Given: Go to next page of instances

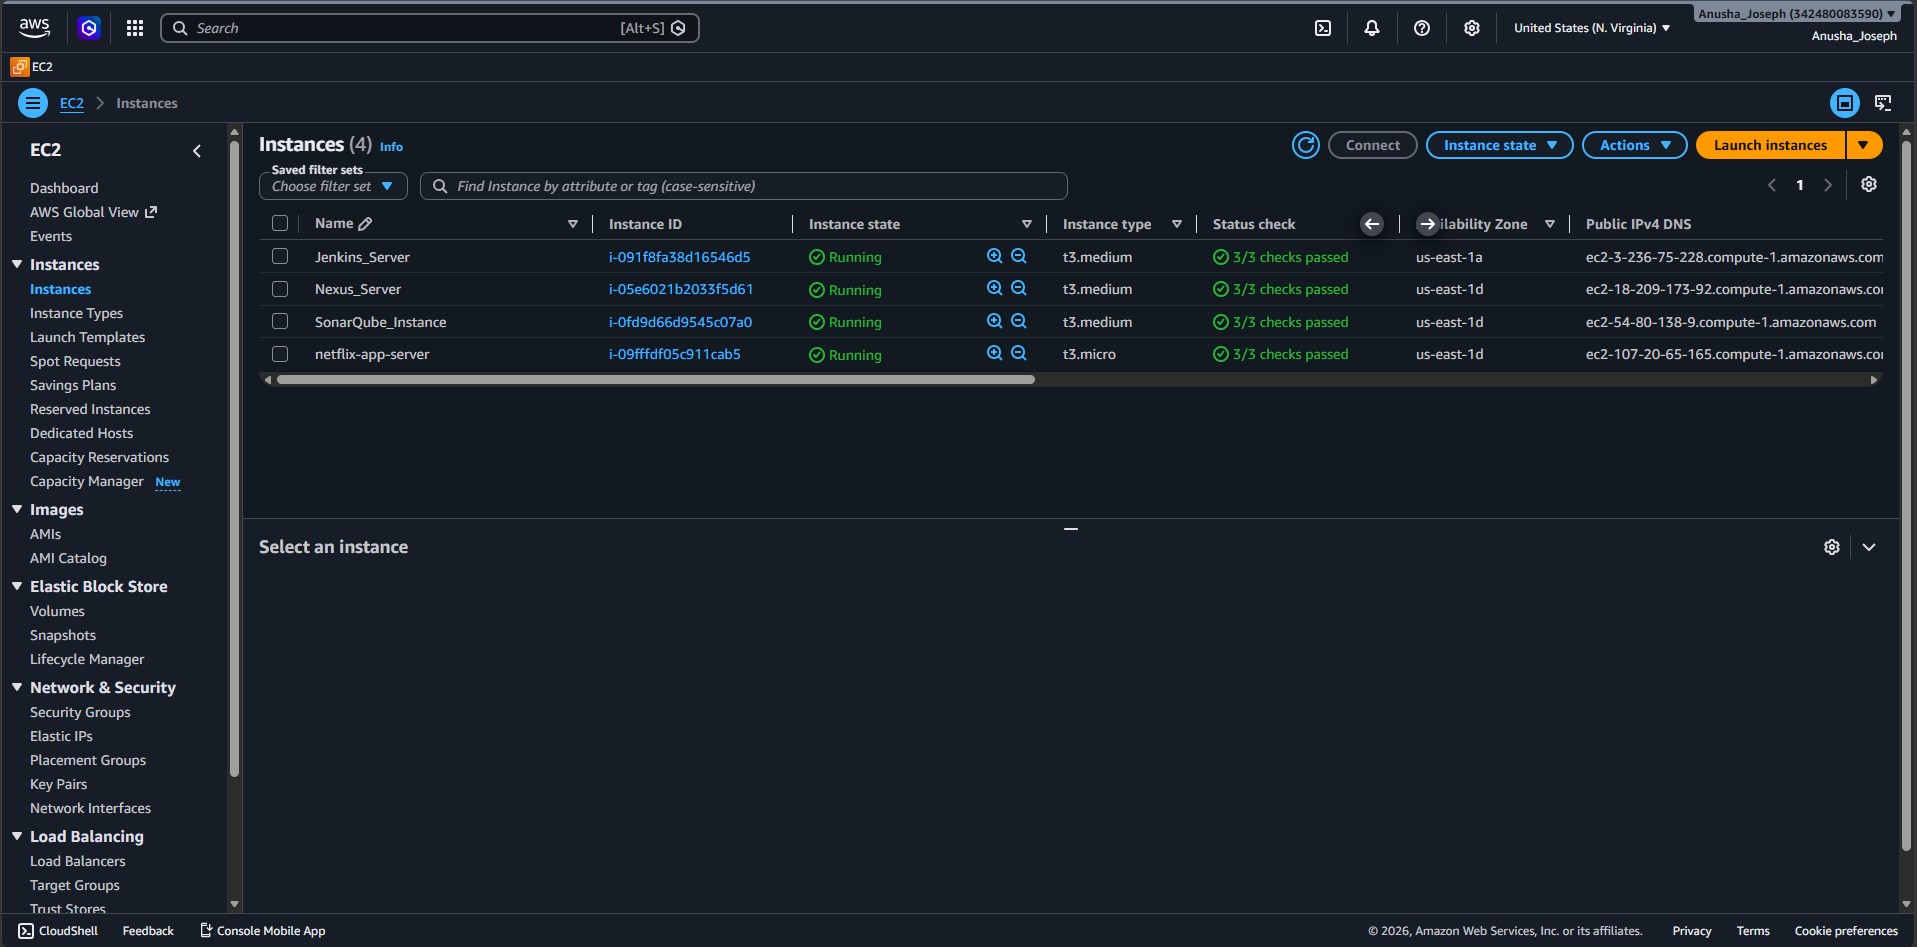Looking at the screenshot, I should pos(1828,185).
